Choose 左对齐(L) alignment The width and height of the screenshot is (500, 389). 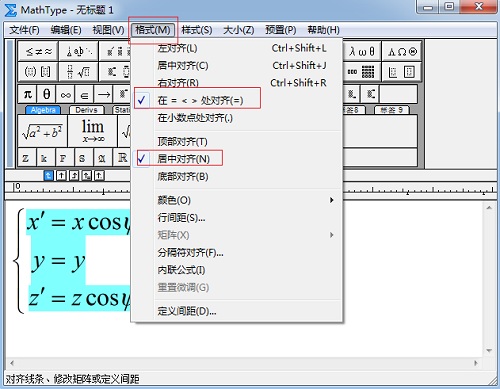tap(237, 48)
